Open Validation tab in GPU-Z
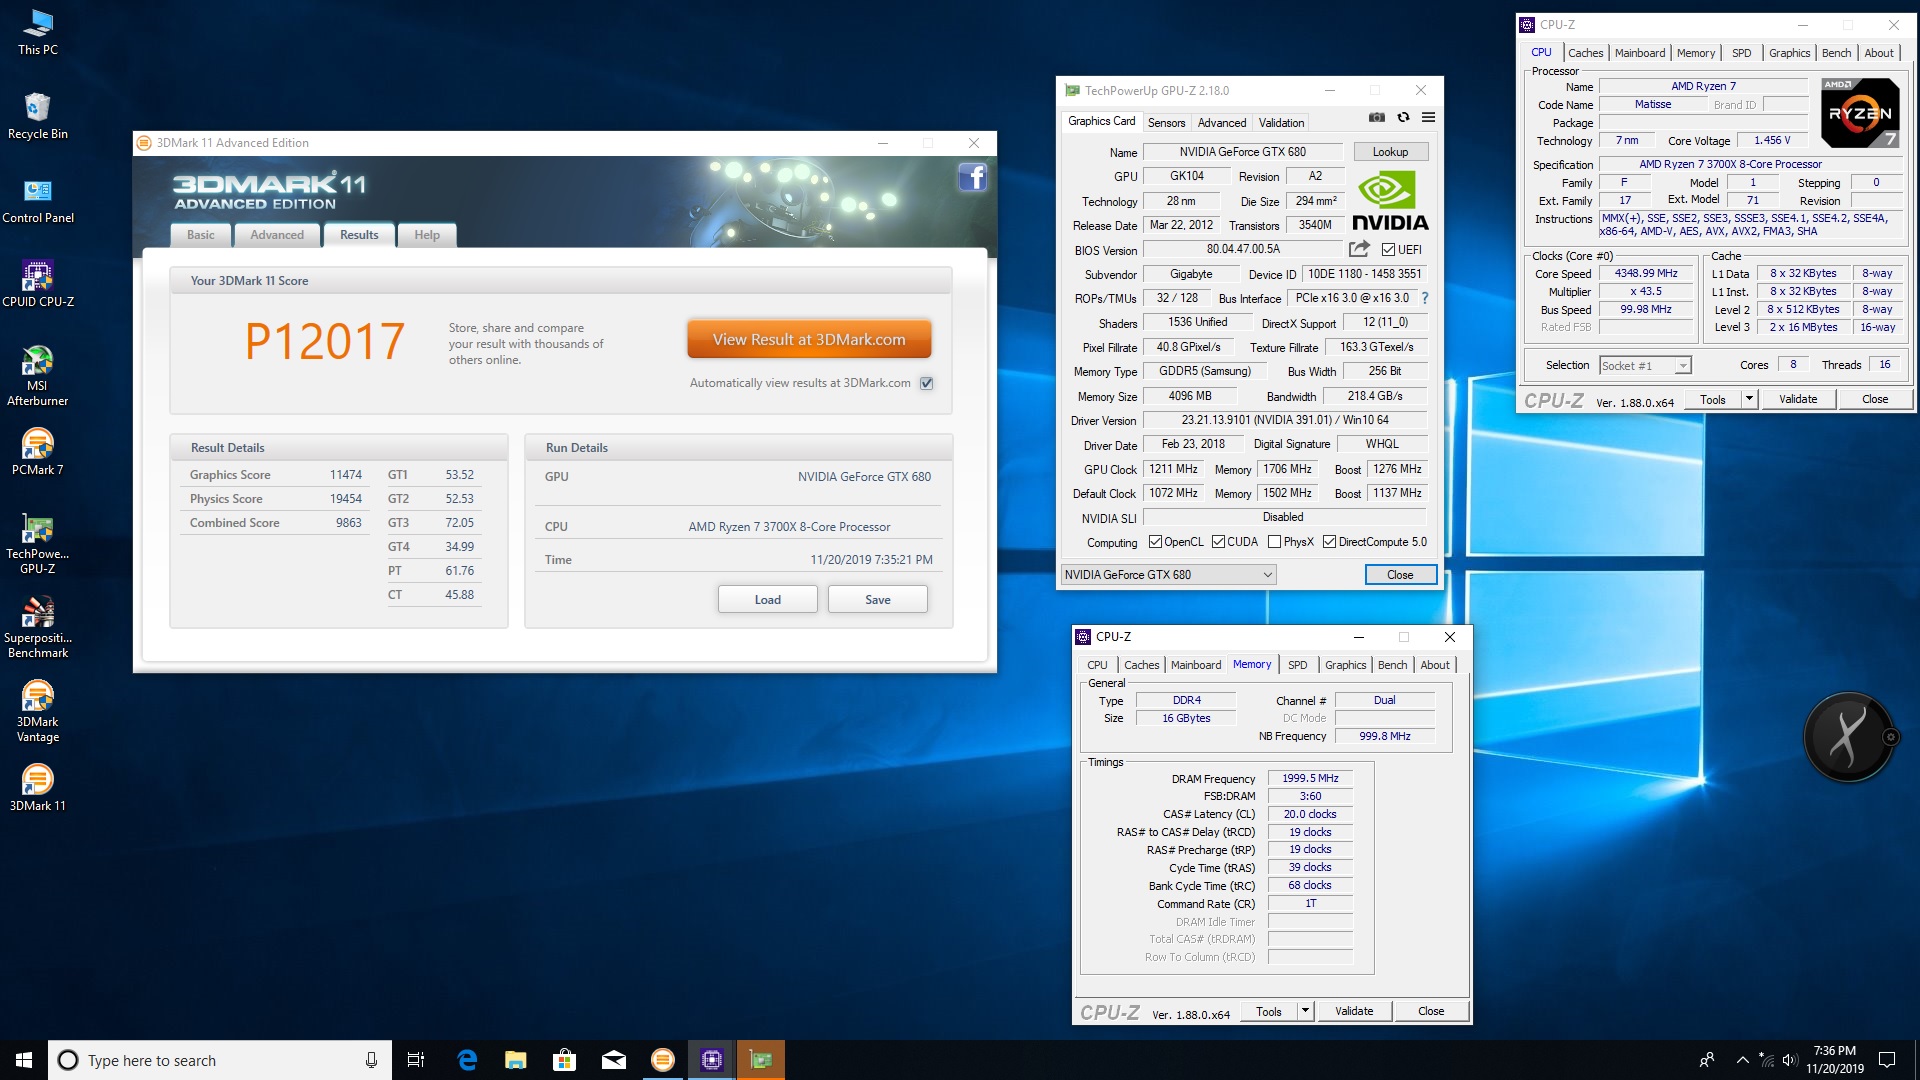Viewport: 1920px width, 1080px height. (1281, 123)
